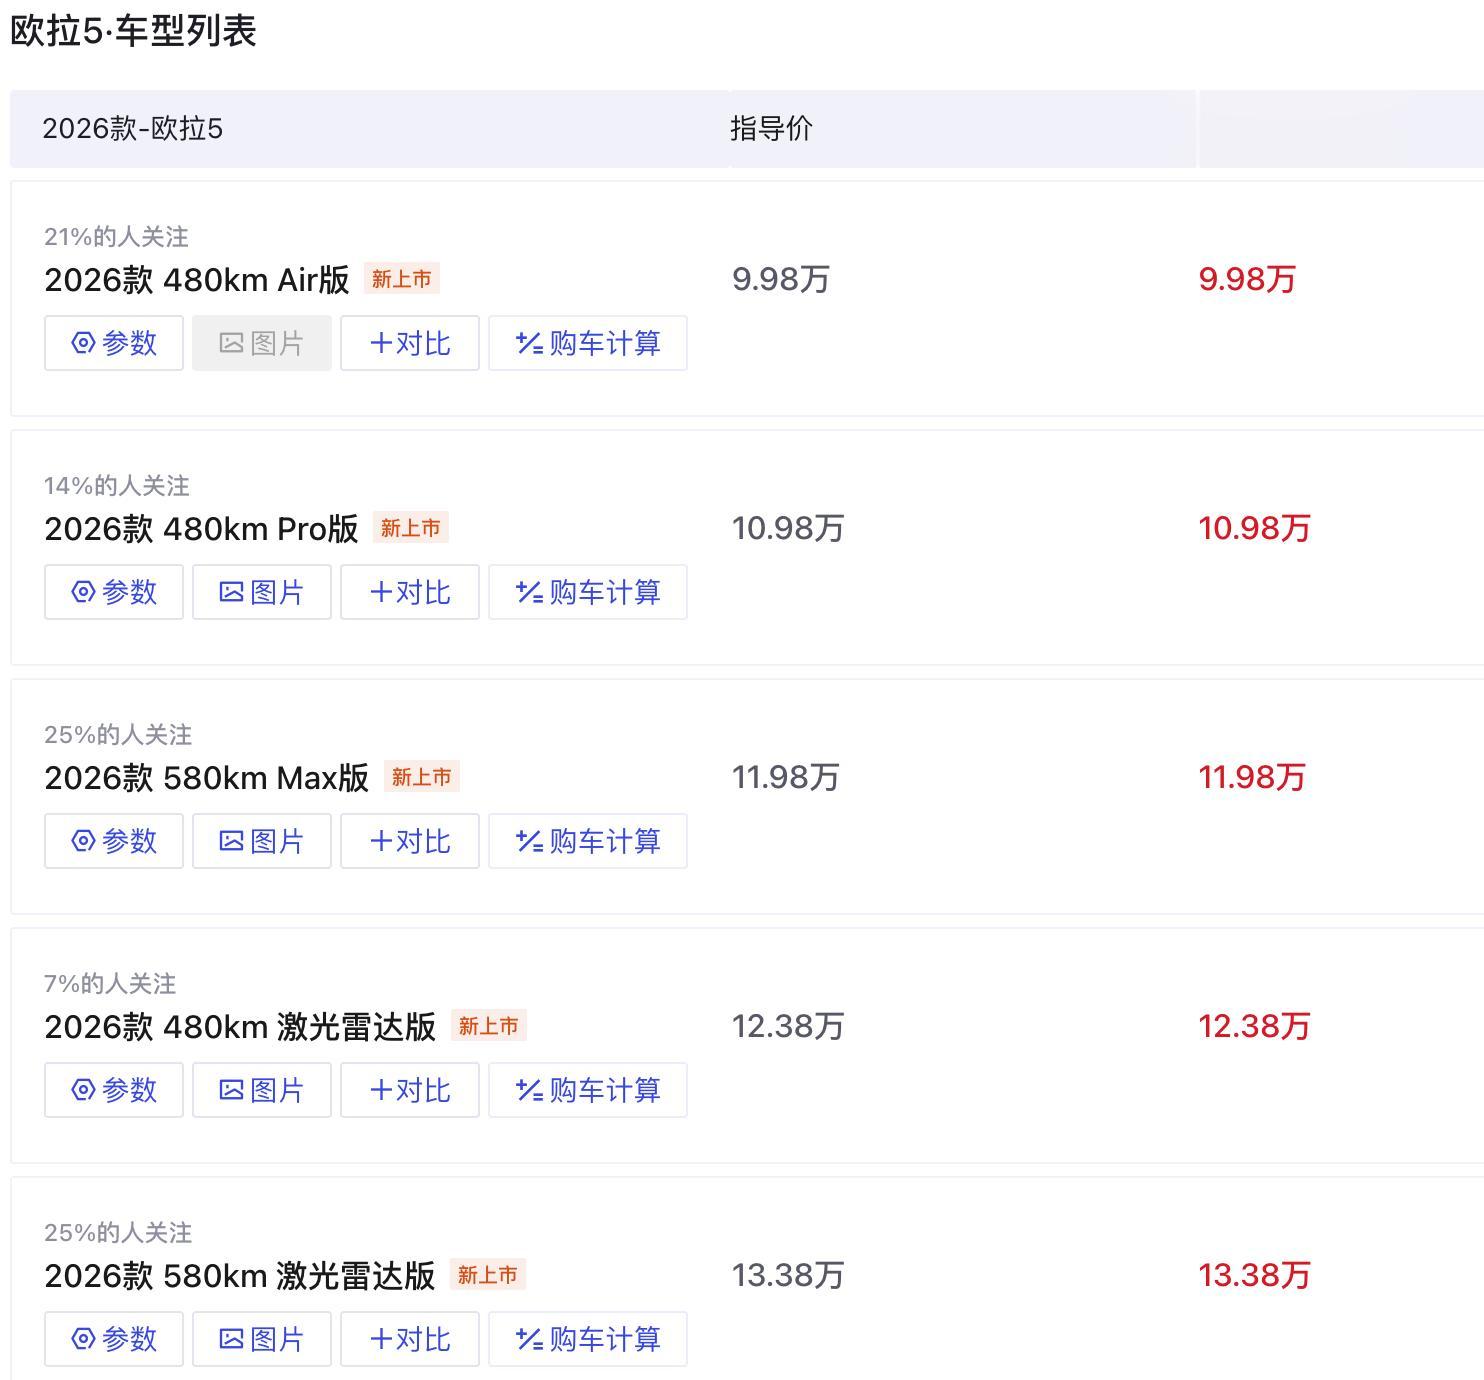Open 购车计算 for 480km Pro版

click(x=588, y=592)
